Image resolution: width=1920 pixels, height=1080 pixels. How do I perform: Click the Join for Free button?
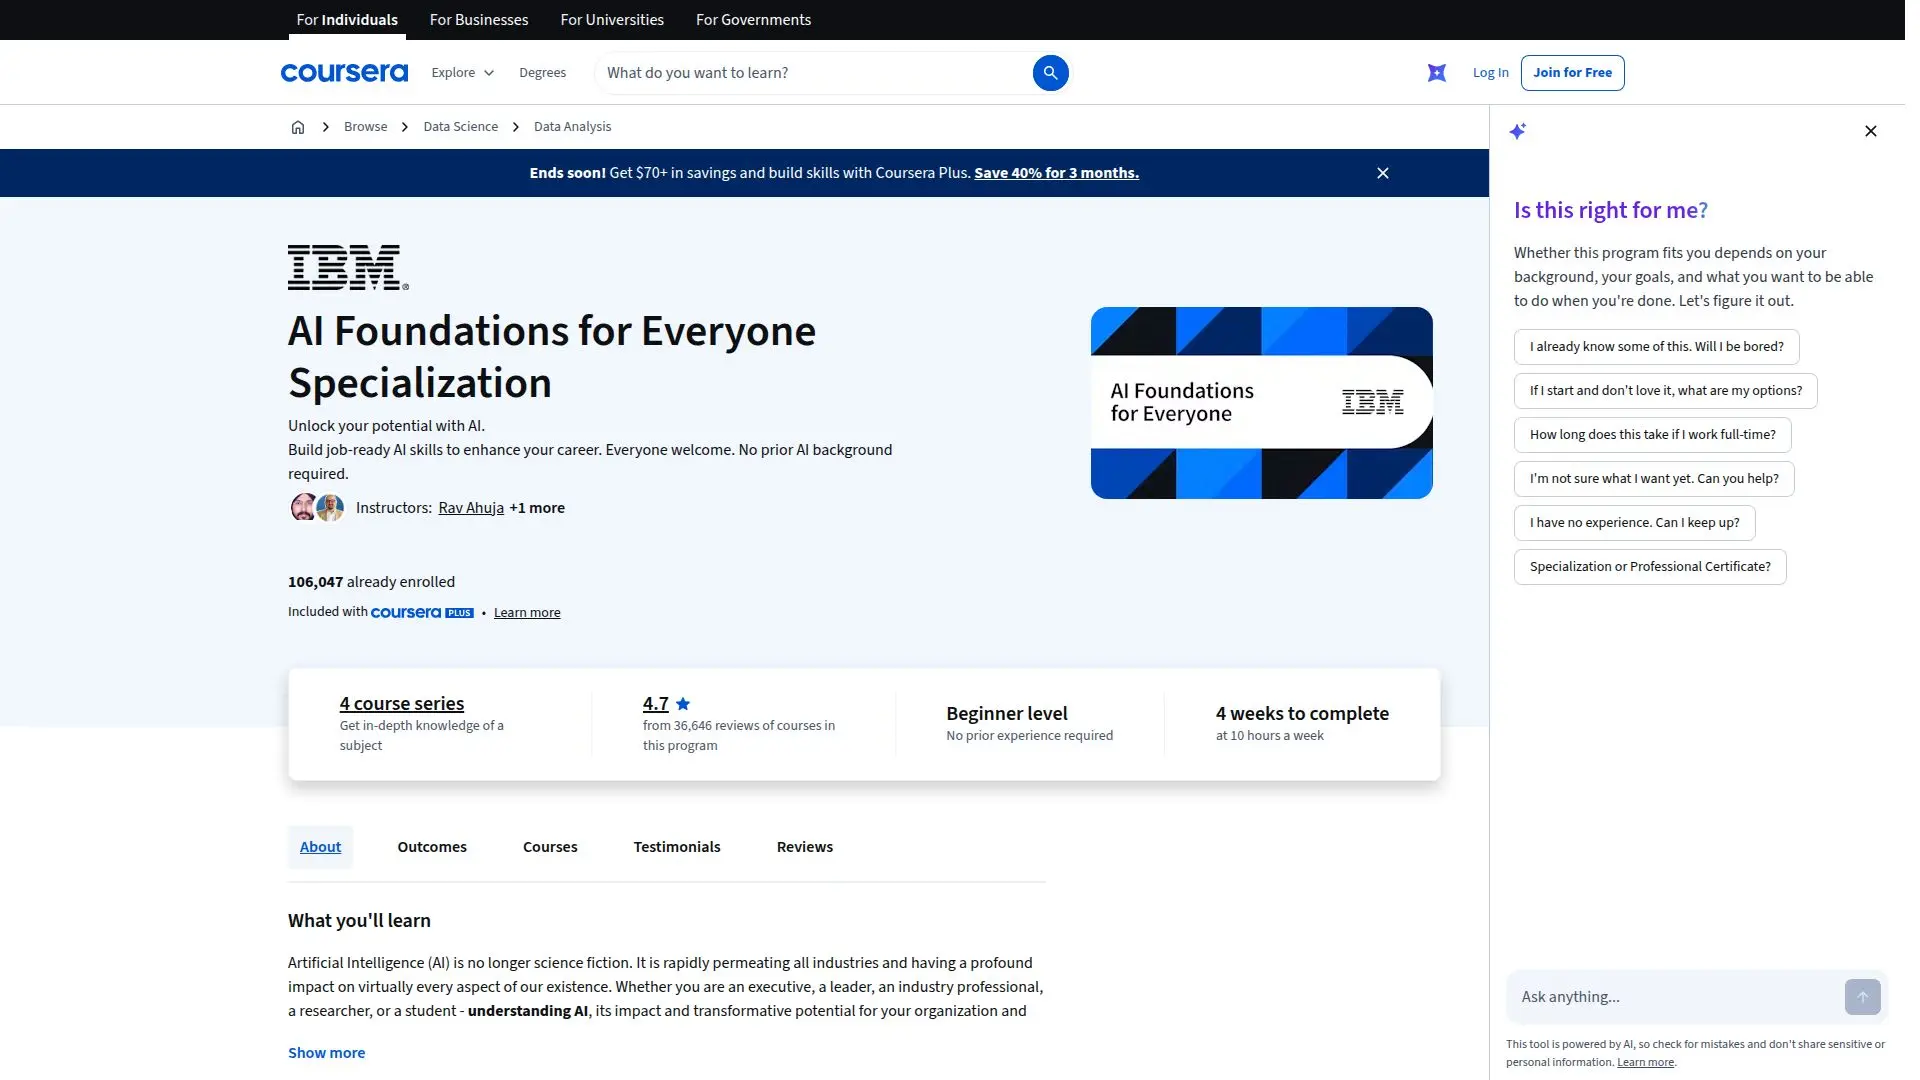[x=1572, y=73]
